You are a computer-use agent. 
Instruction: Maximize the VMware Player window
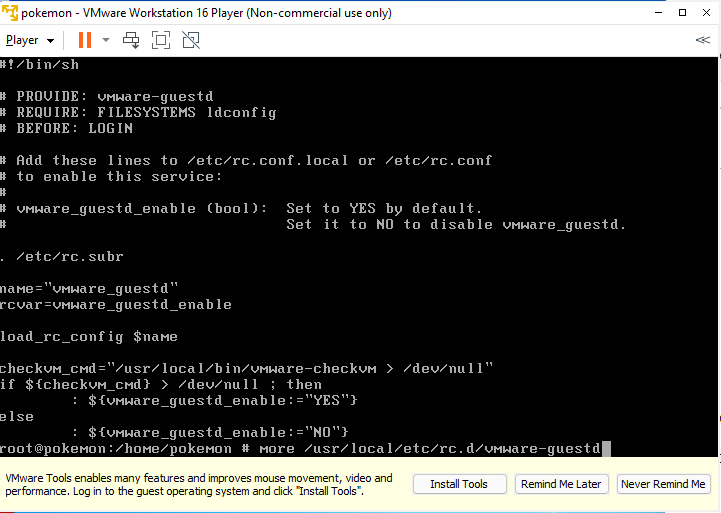click(682, 12)
